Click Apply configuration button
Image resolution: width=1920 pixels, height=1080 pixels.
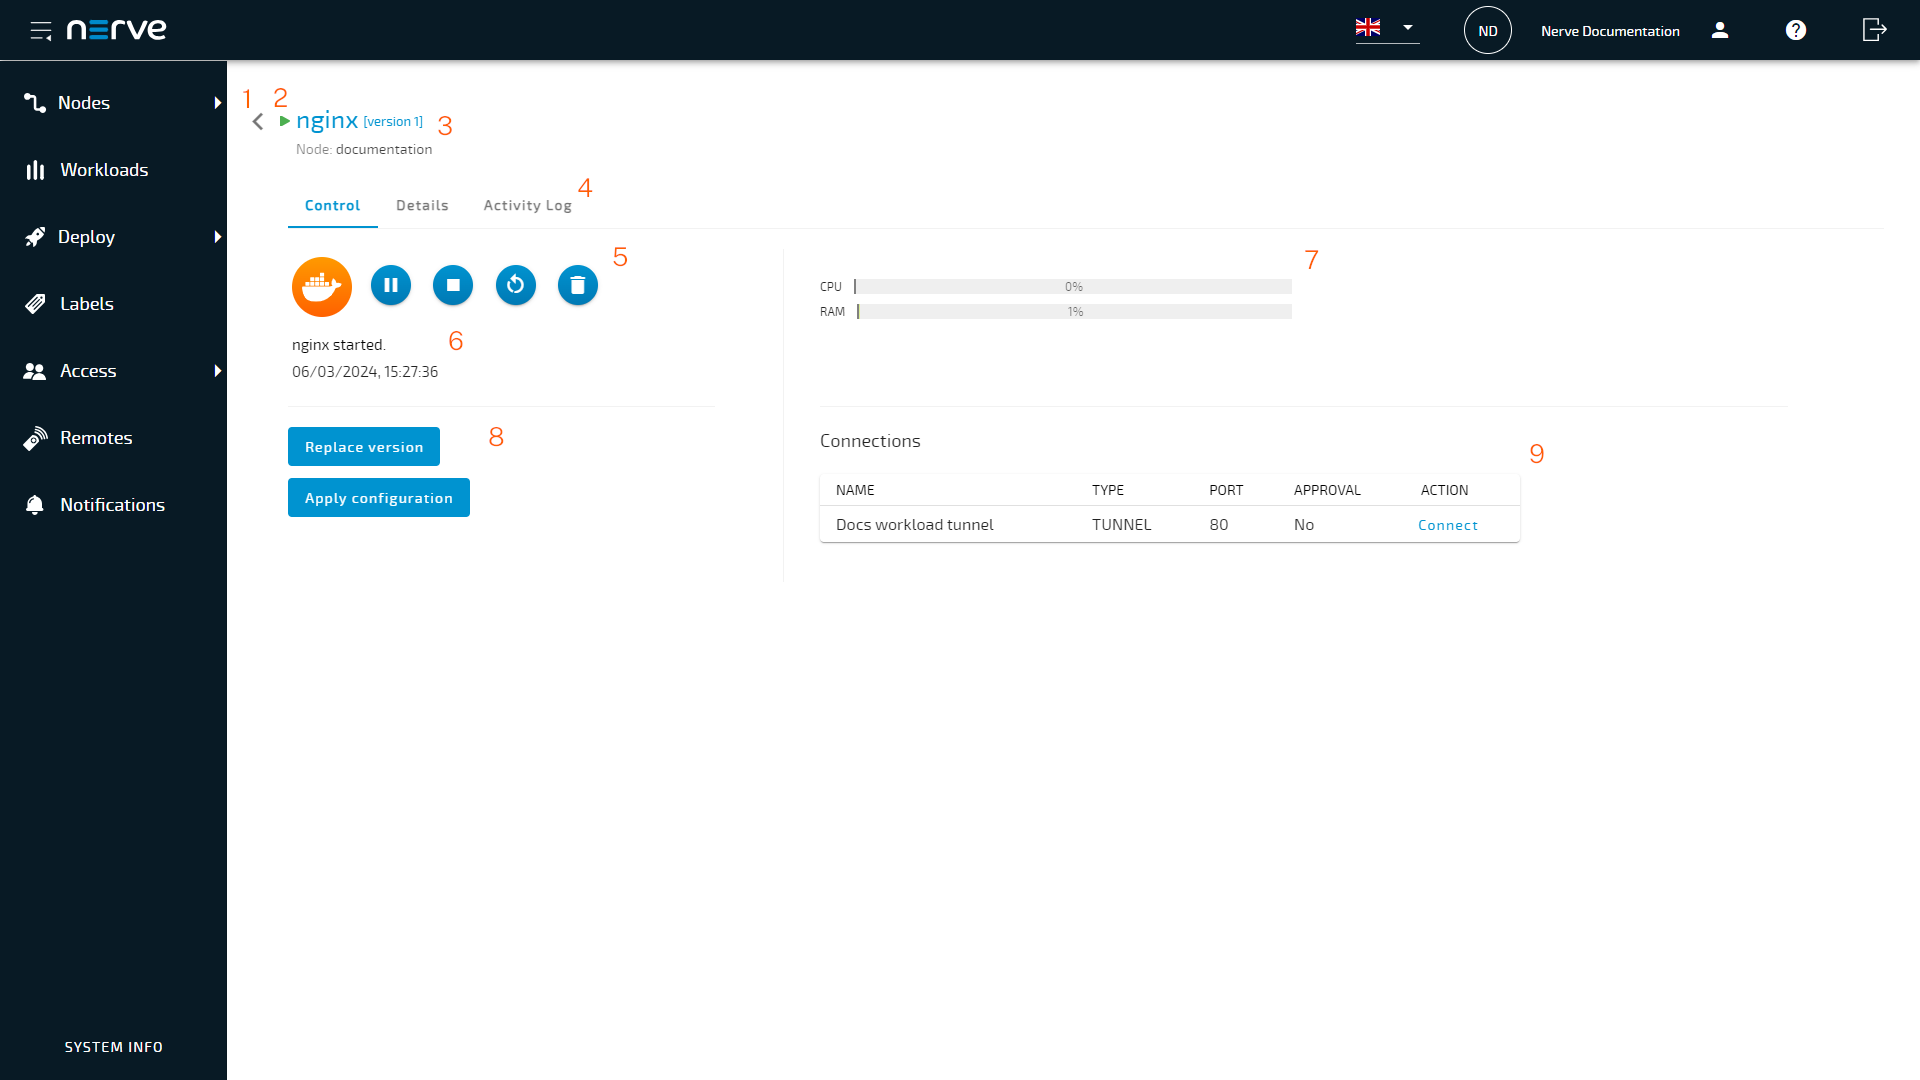pos(378,497)
